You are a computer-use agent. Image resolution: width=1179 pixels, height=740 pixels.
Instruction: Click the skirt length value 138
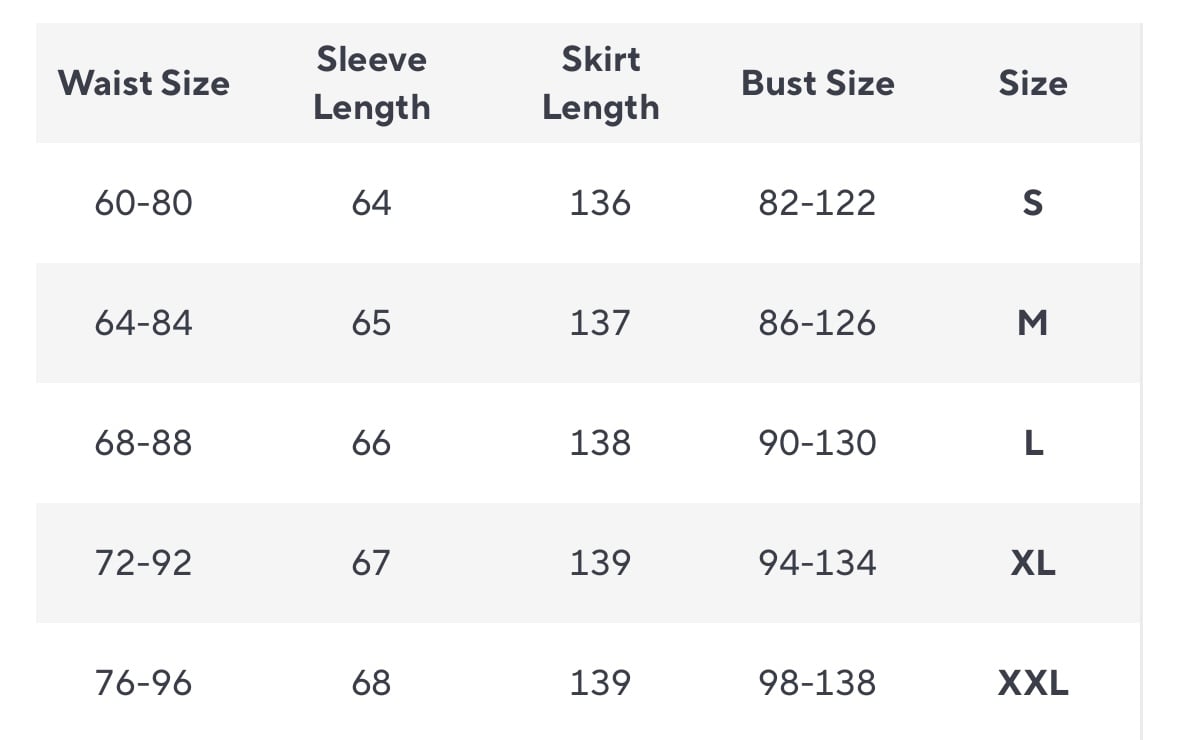[600, 443]
